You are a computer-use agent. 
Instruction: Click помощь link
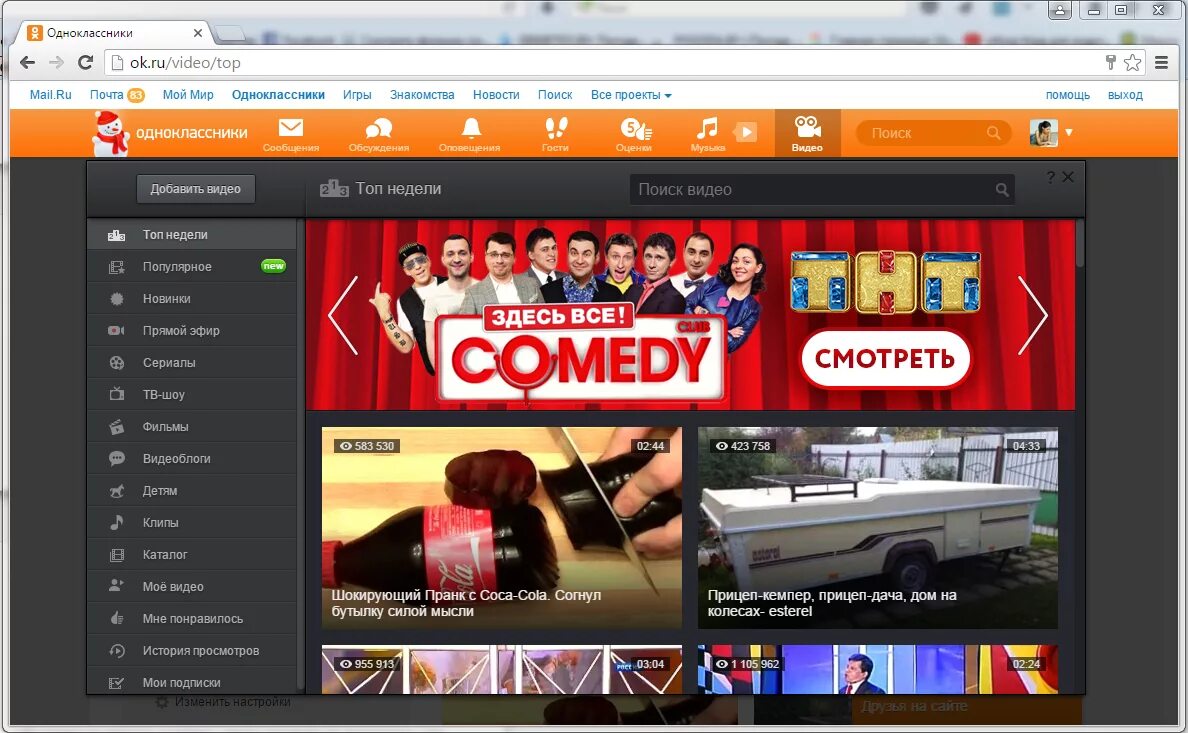(1068, 95)
